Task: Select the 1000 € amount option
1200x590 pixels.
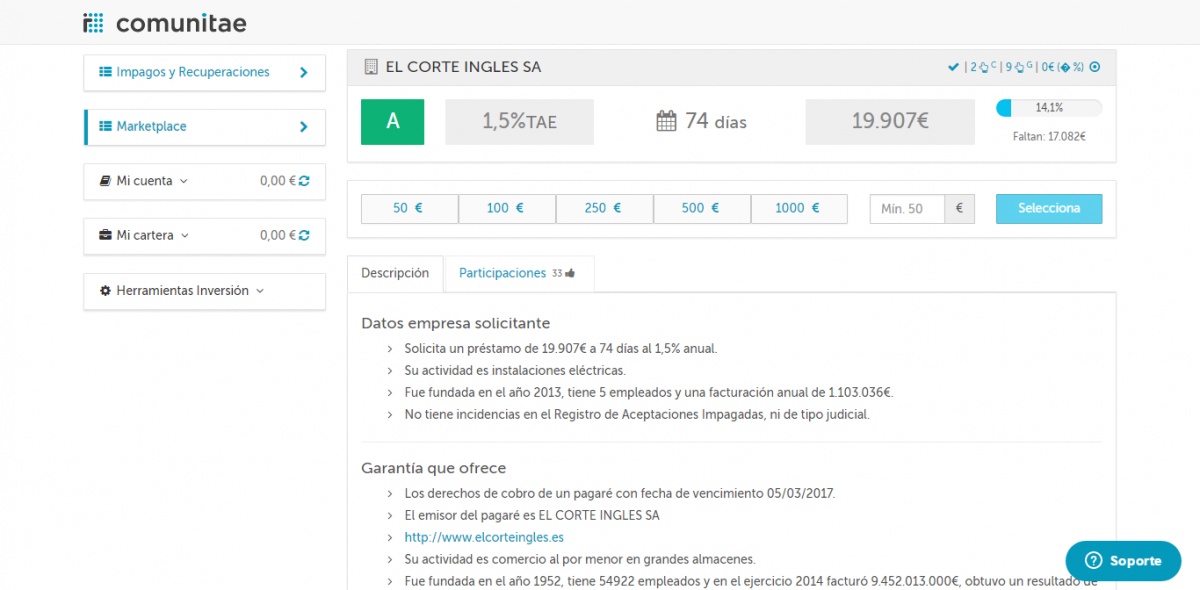Action: 798,209
